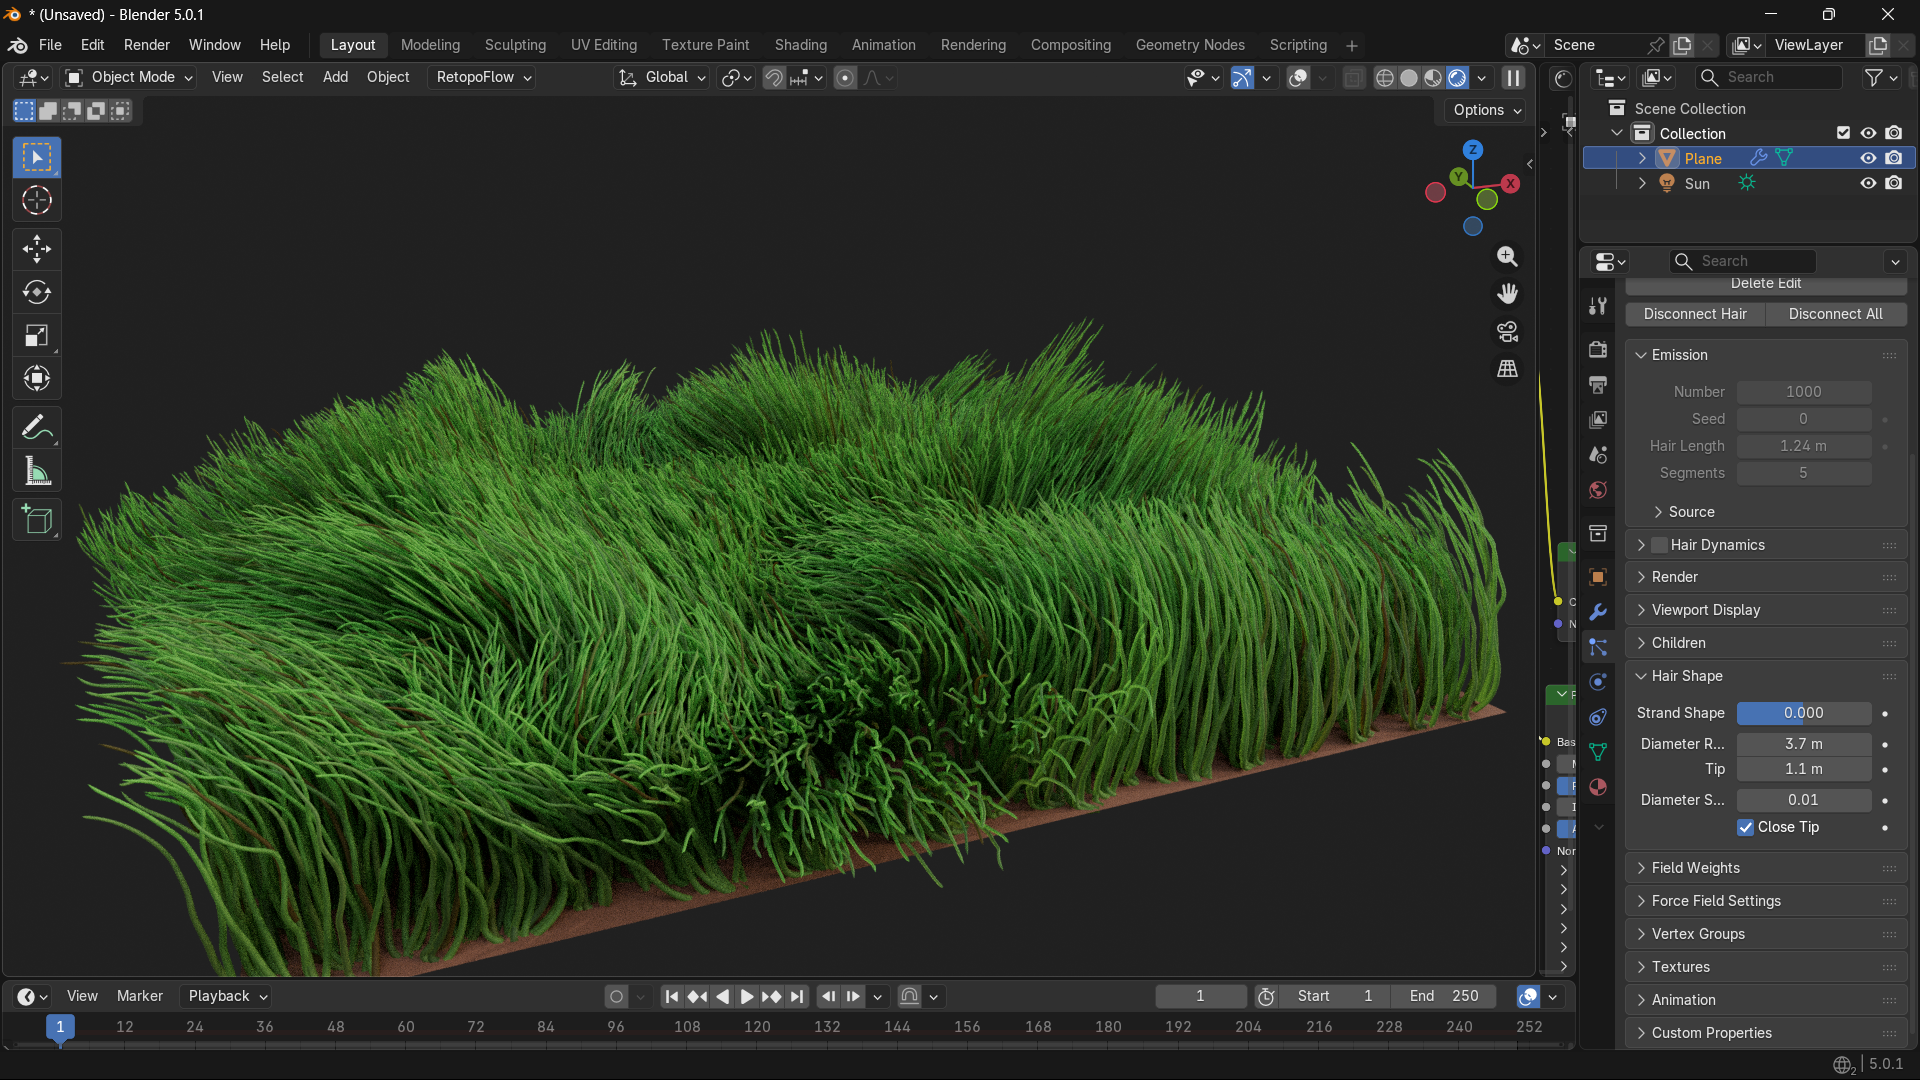The image size is (1920, 1080).
Task: Click the Disconnect Hair button
Action: tap(1695, 314)
